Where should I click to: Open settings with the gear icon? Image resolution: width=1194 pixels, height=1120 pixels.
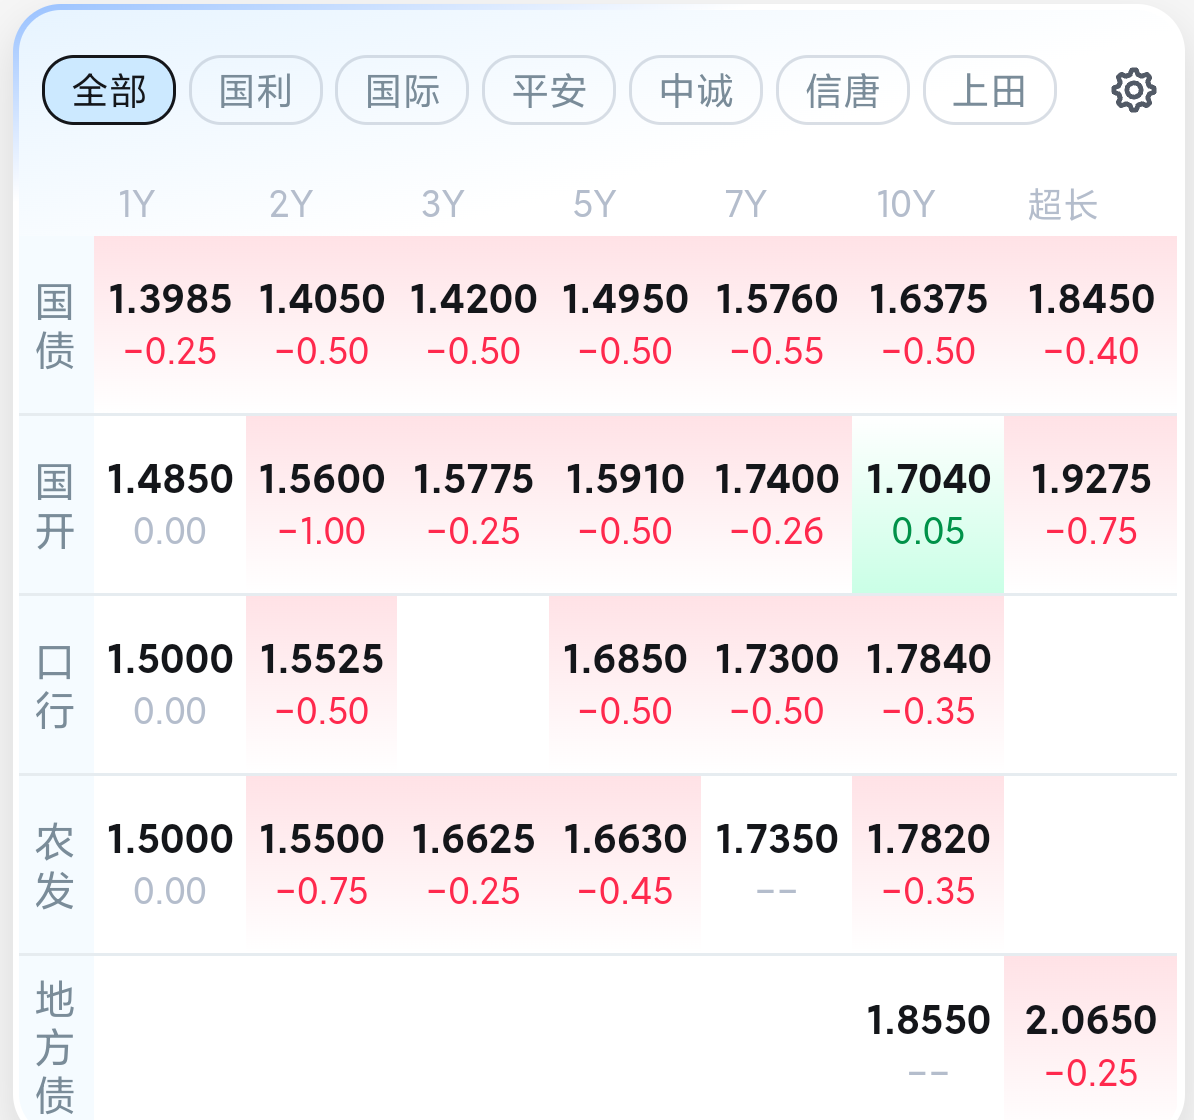click(x=1133, y=91)
